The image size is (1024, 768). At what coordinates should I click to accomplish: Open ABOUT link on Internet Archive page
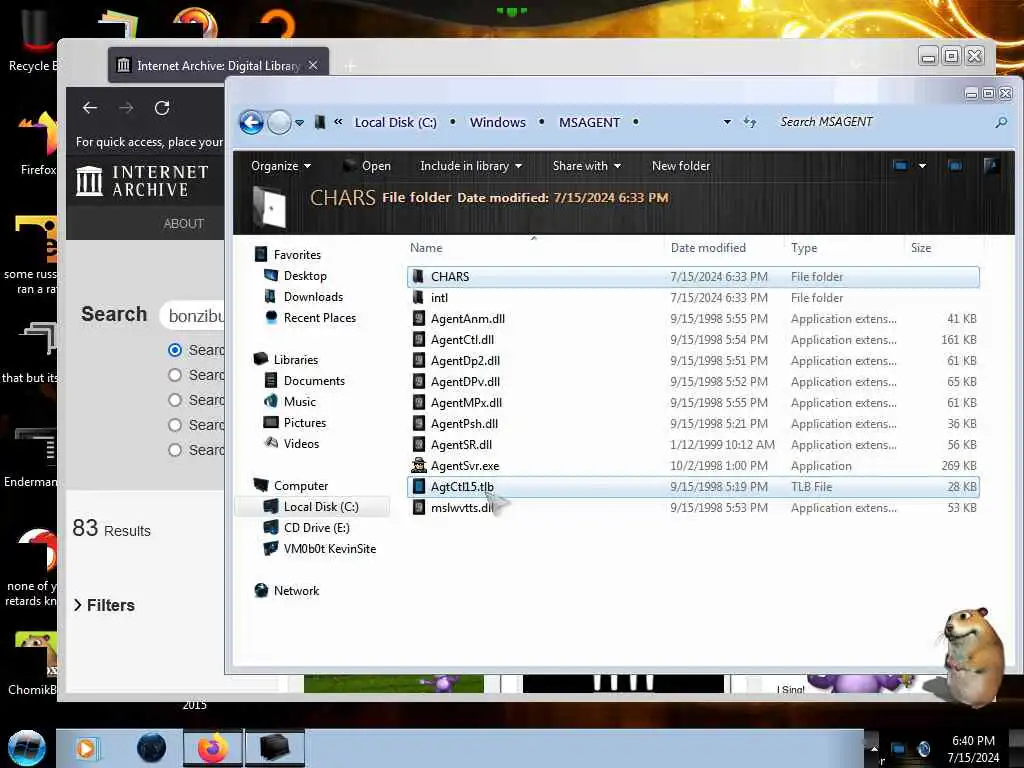click(x=184, y=223)
